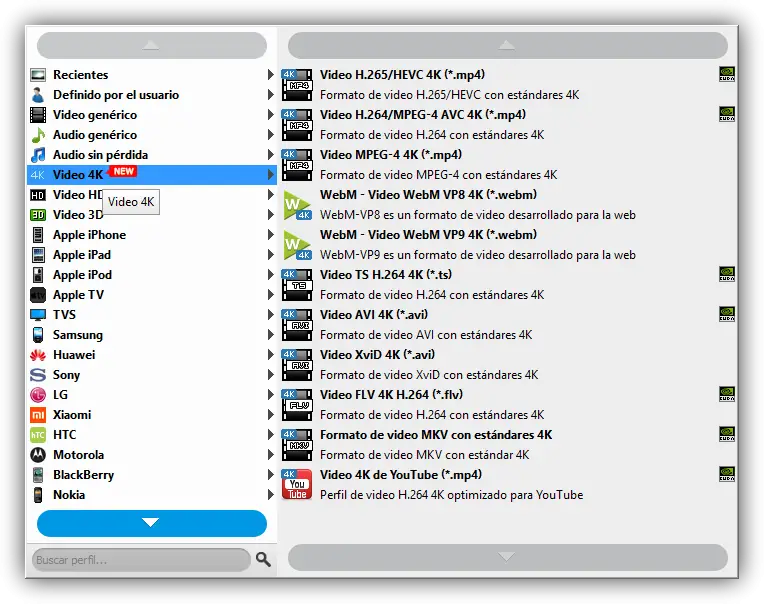The image size is (764, 604).
Task: Click the Video 3D icon
Action: 38,215
